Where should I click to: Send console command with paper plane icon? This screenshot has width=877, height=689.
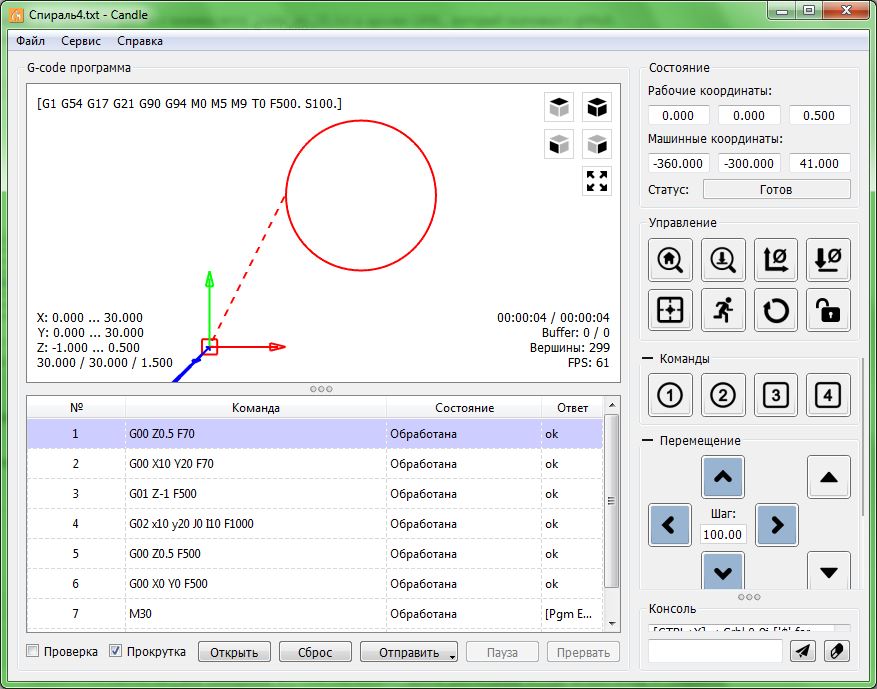pyautogui.click(x=803, y=651)
